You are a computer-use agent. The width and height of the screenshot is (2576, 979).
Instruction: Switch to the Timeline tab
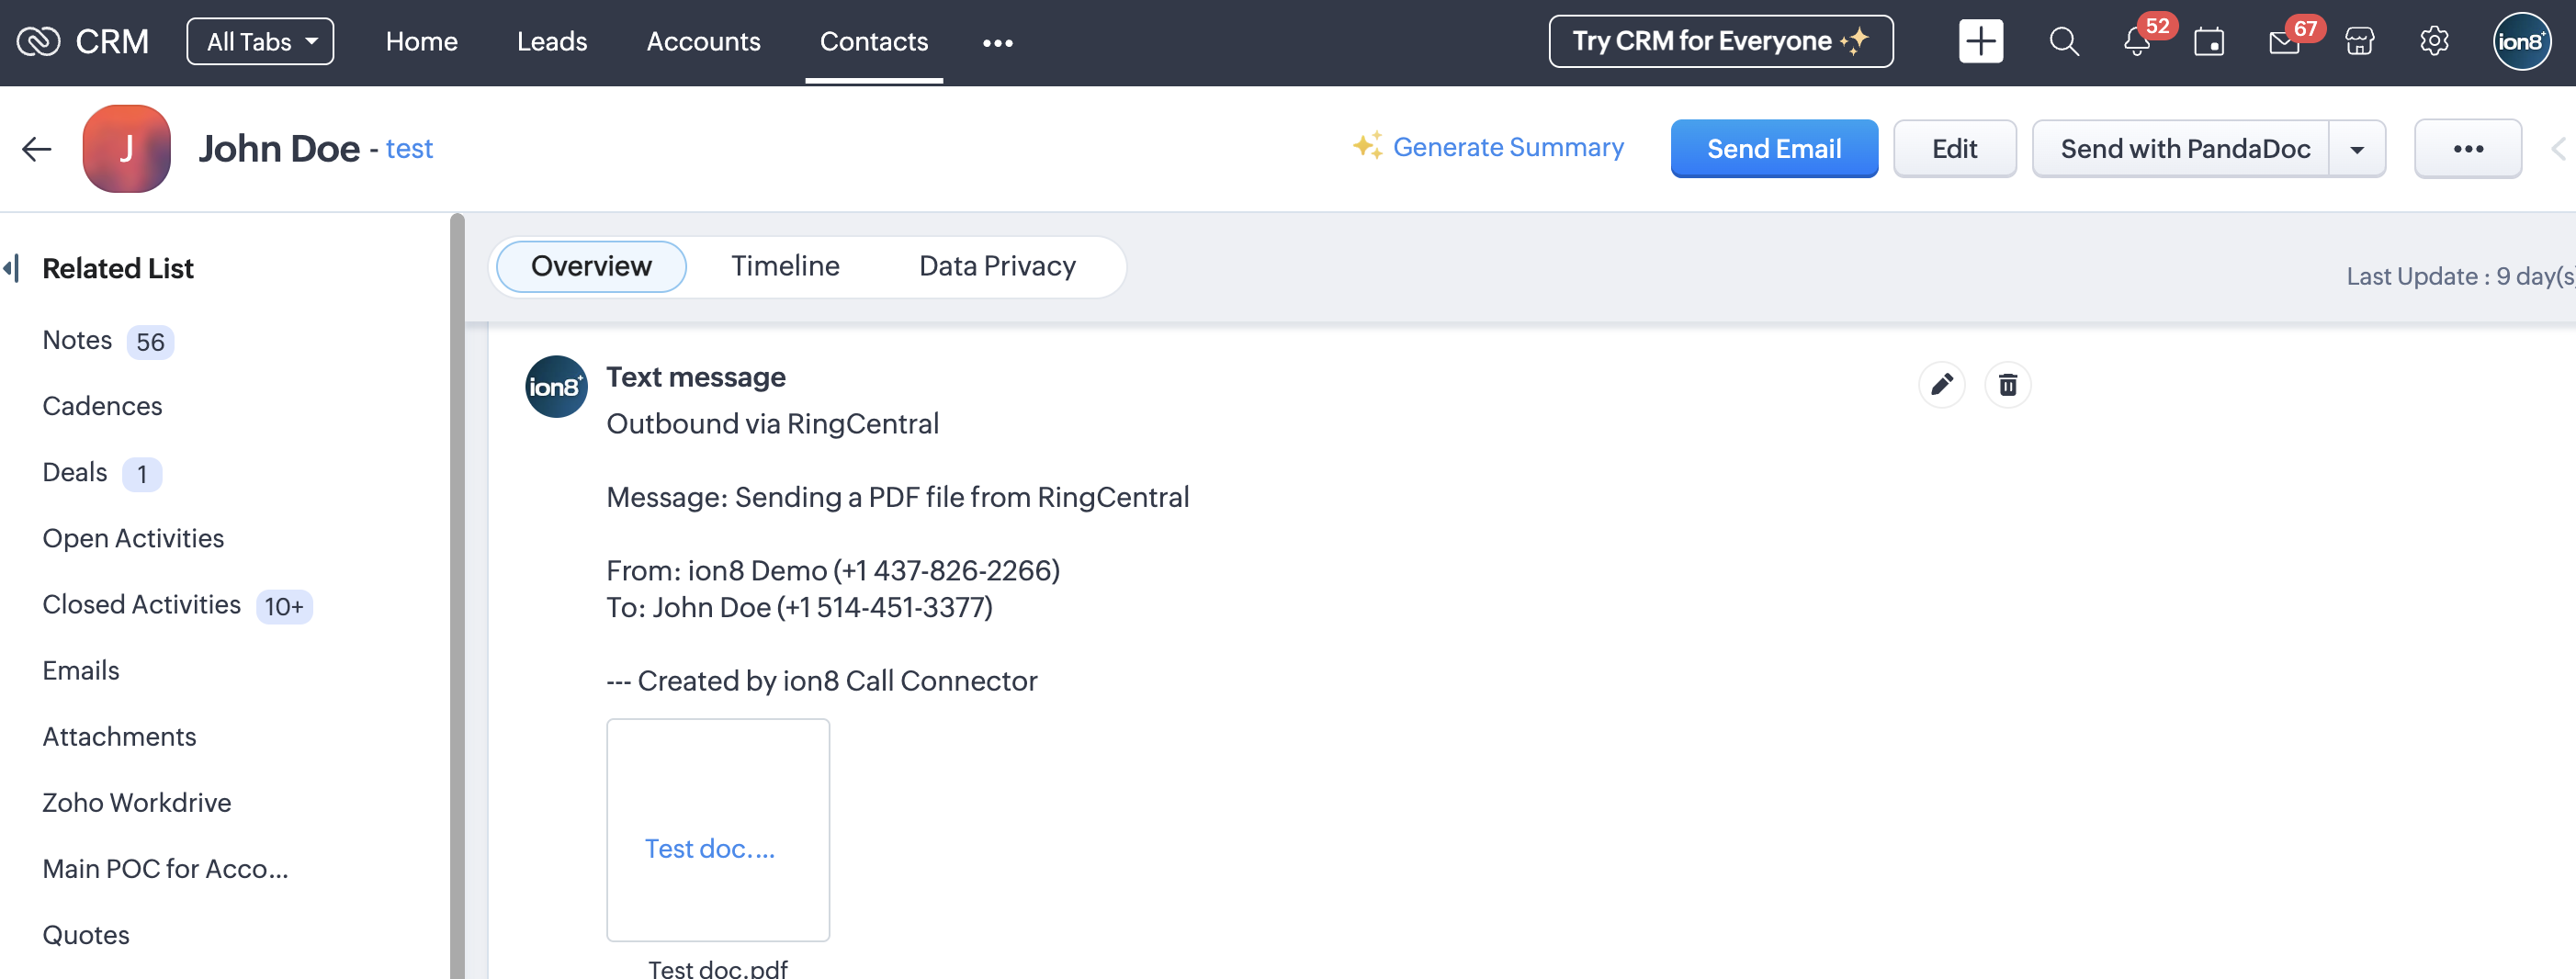point(785,266)
